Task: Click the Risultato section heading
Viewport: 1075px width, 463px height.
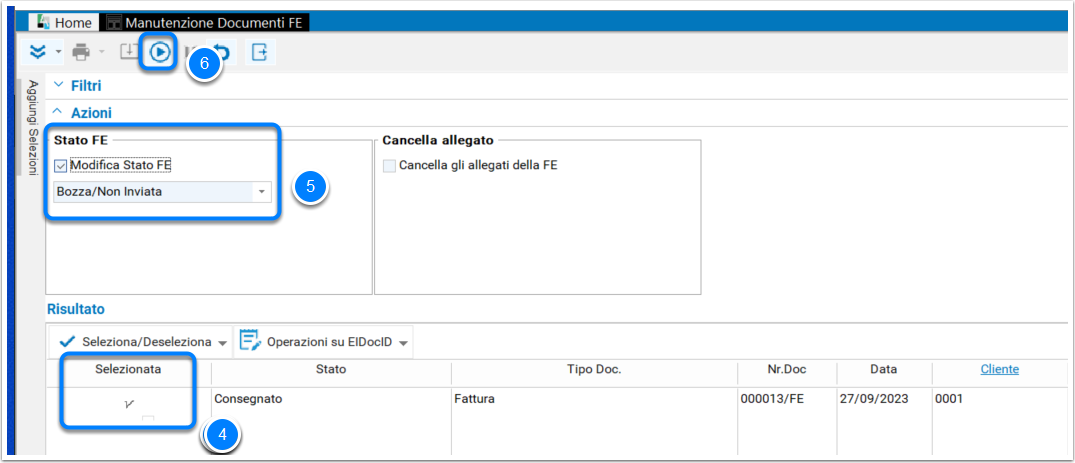Action: pos(75,309)
